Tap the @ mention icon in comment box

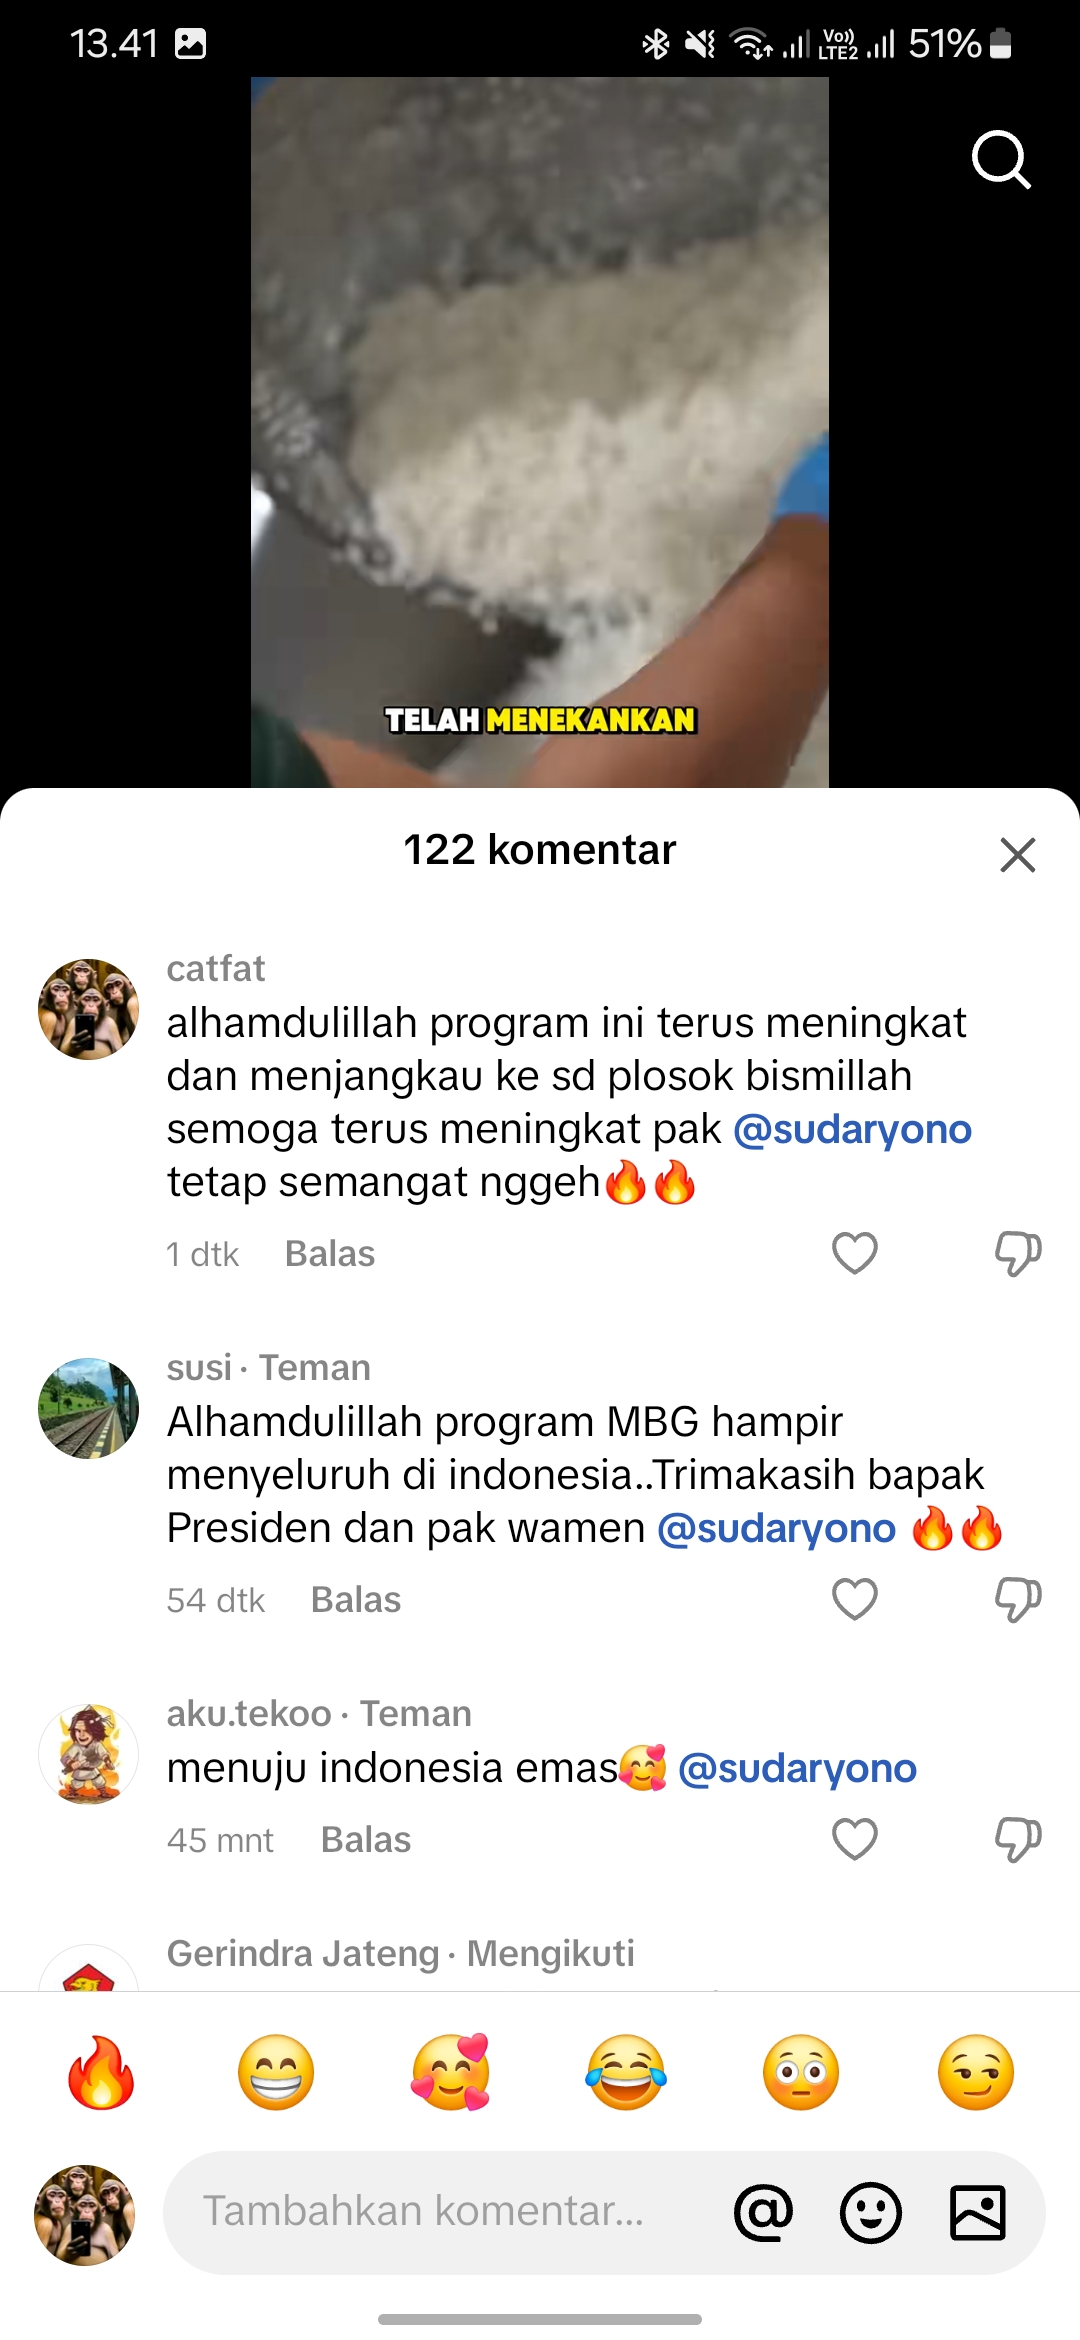[763, 2212]
